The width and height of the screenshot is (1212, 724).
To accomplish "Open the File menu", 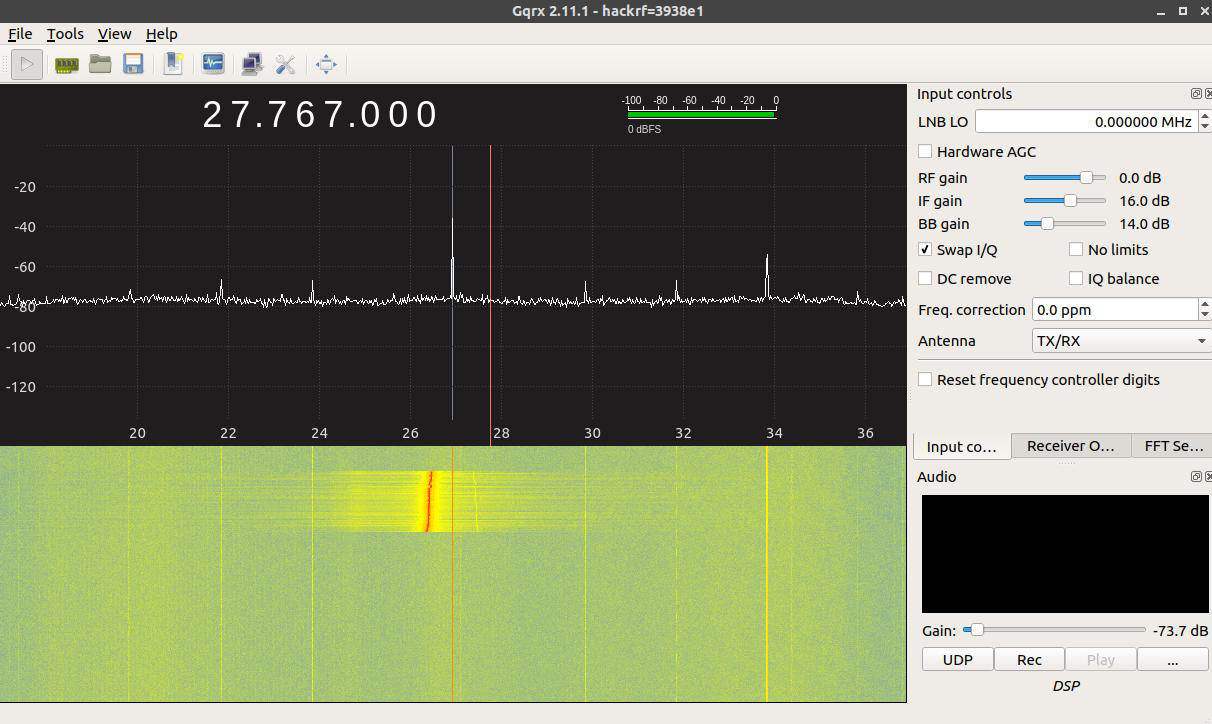I will coord(20,34).
